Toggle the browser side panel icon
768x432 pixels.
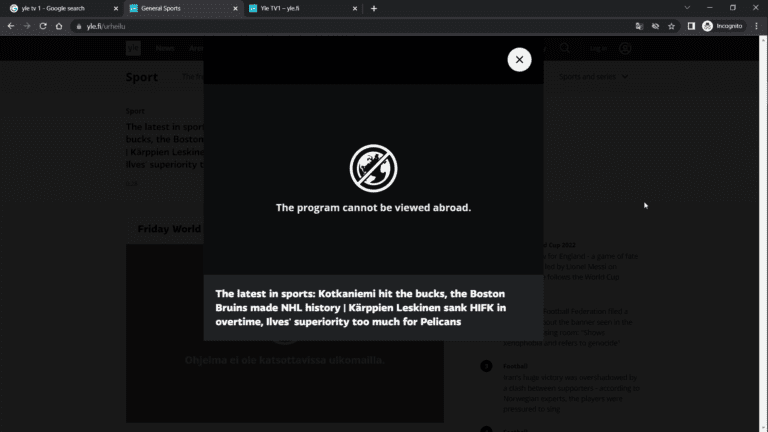pyautogui.click(x=691, y=26)
